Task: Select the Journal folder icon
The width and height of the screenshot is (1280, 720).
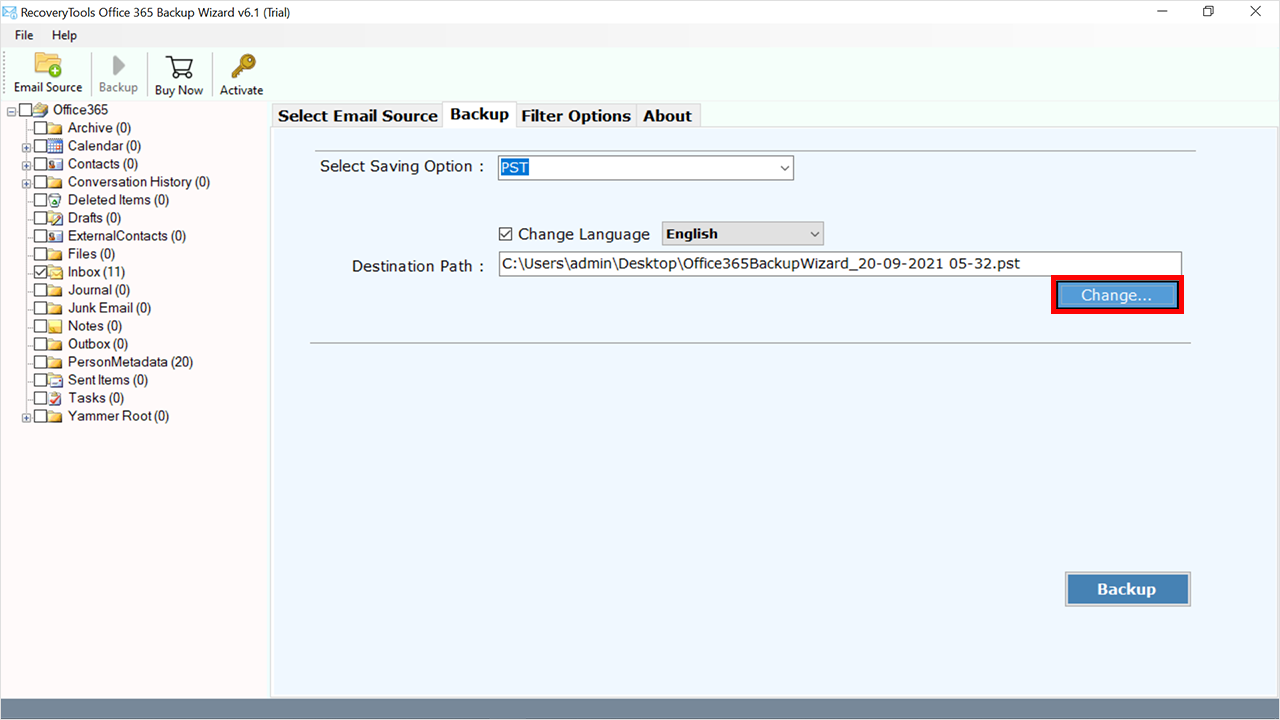Action: [x=56, y=290]
